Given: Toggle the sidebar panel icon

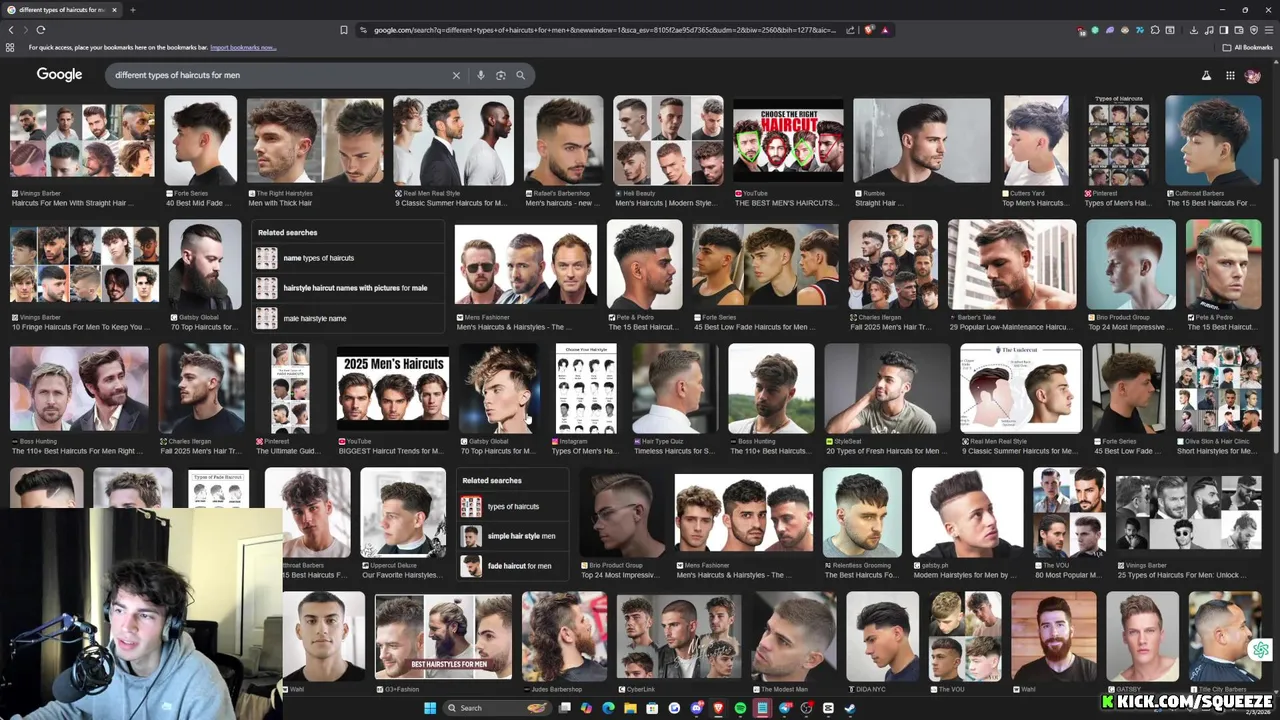Looking at the screenshot, I should click(1224, 30).
